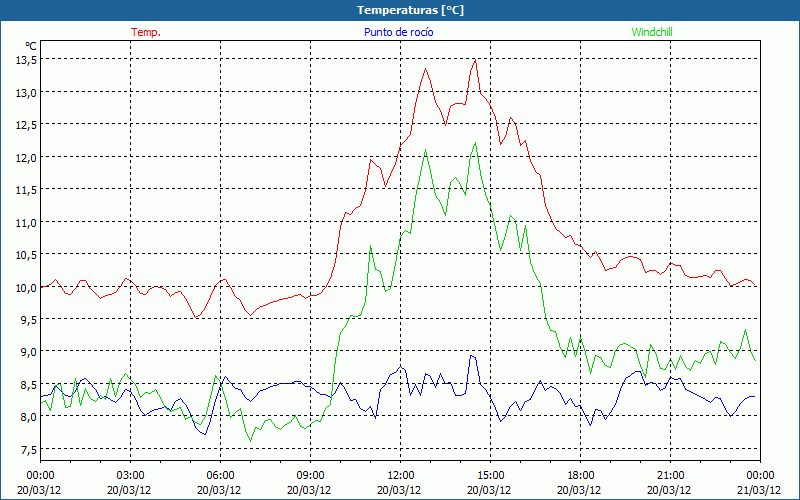Click the 03:00 time axis label
The width and height of the screenshot is (800, 500).
click(x=130, y=476)
